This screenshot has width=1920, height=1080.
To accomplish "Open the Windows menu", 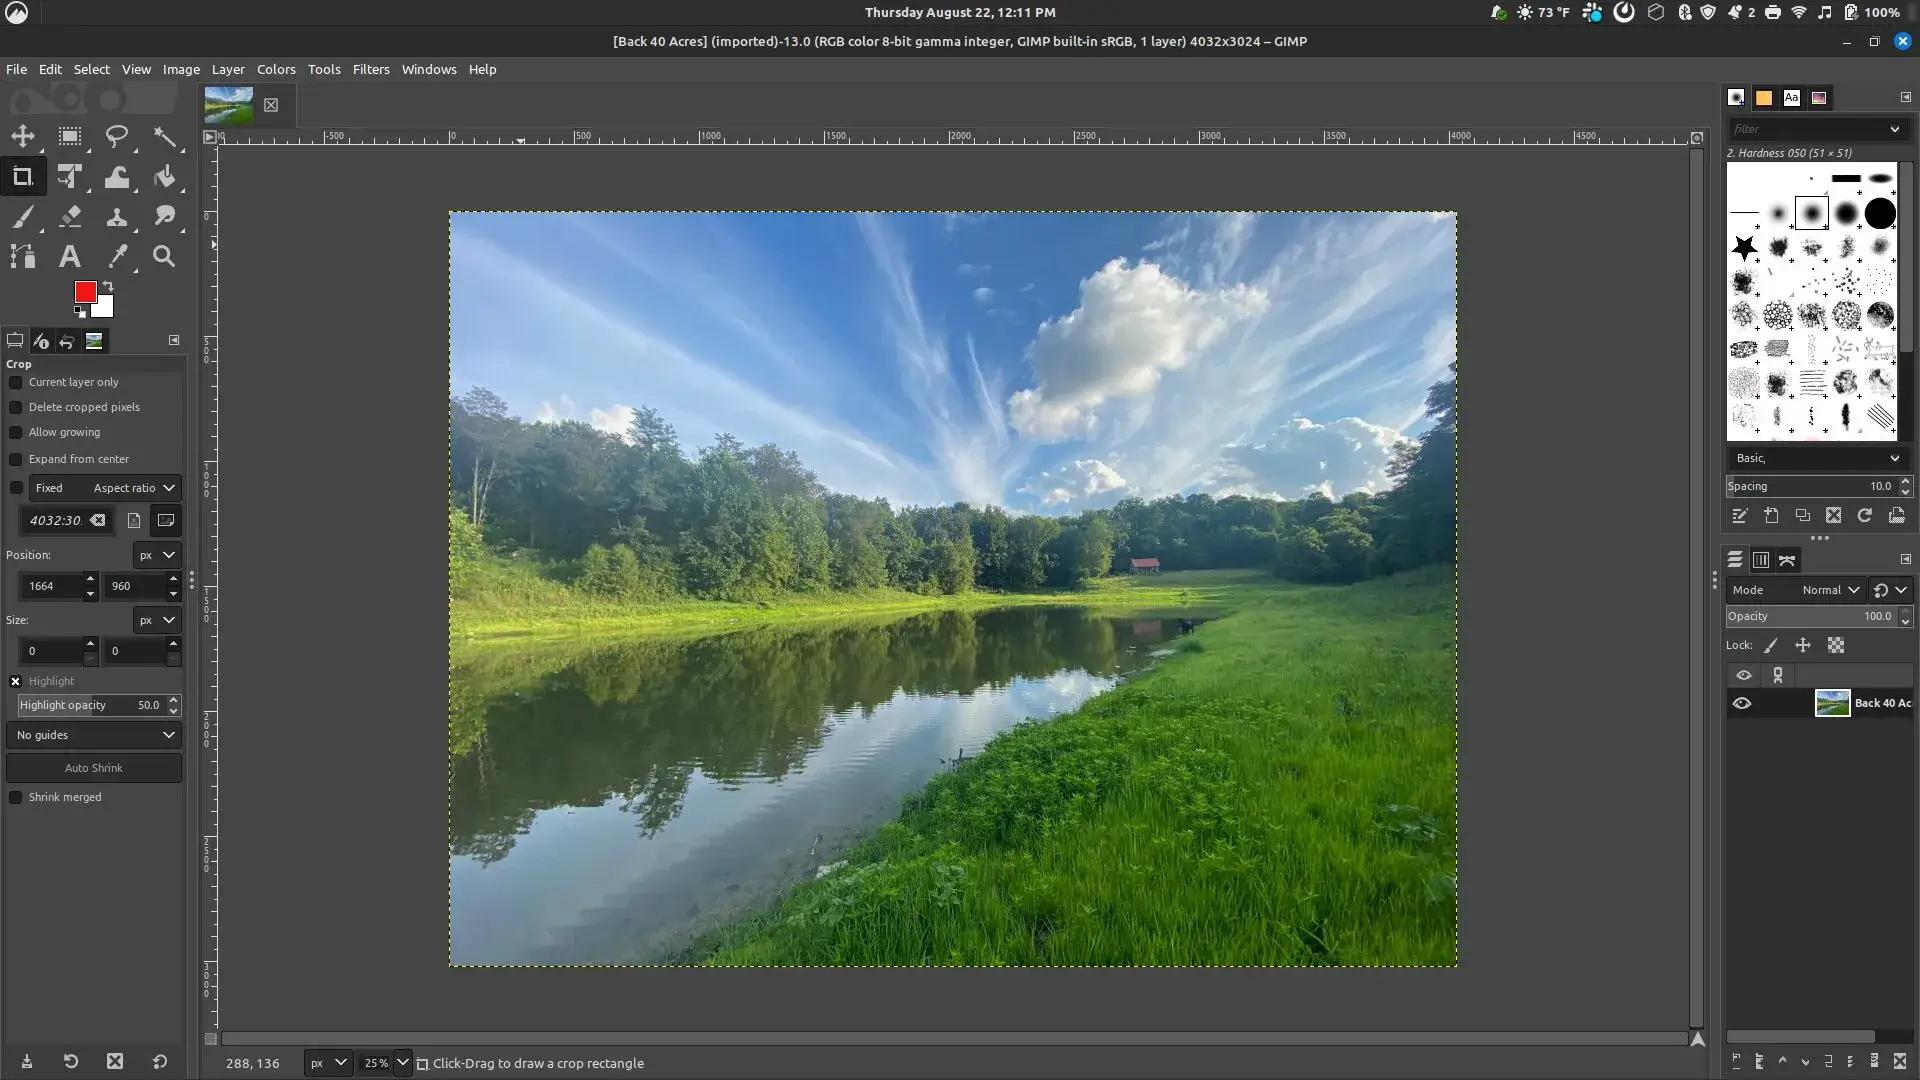I will (x=429, y=69).
